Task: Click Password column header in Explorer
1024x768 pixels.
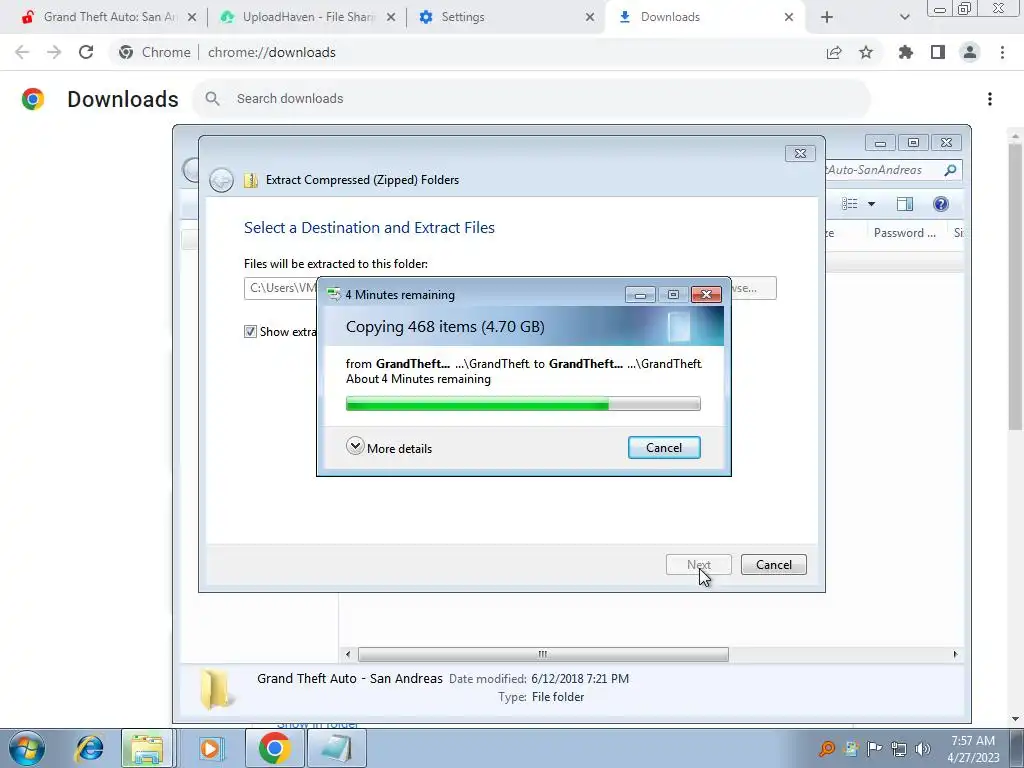Action: click(905, 232)
